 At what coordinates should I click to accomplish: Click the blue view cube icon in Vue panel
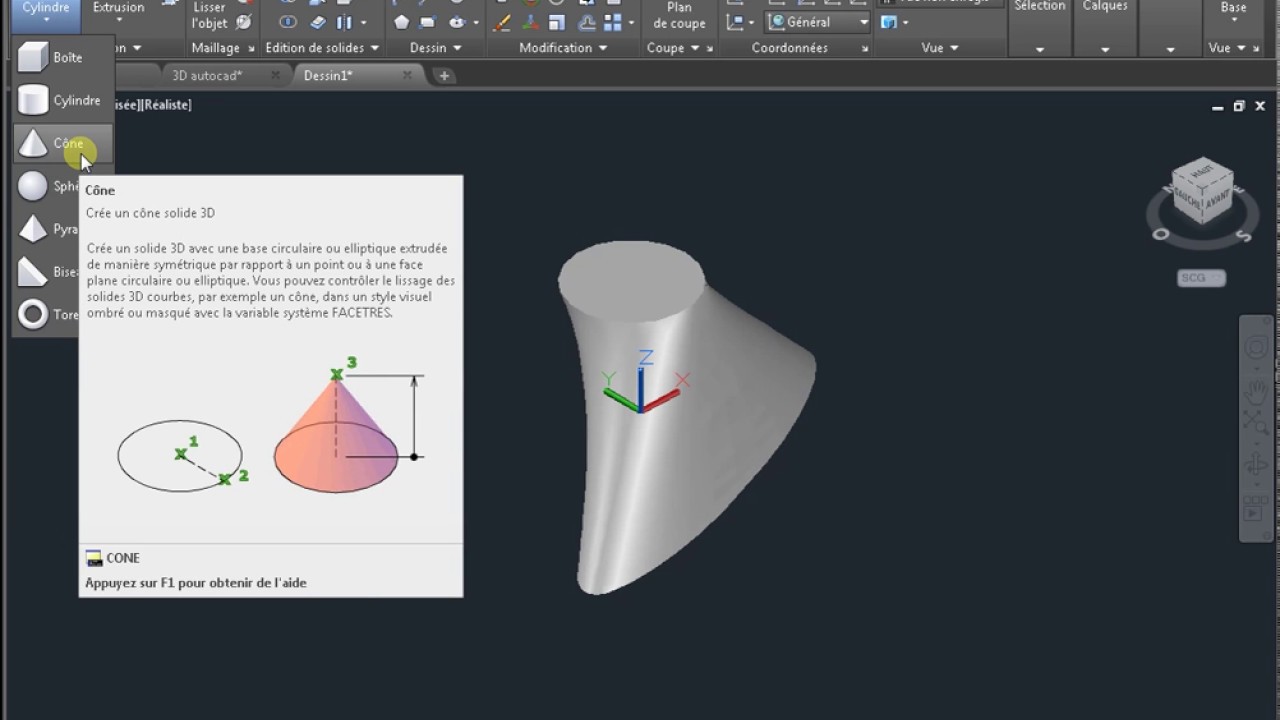[x=888, y=22]
